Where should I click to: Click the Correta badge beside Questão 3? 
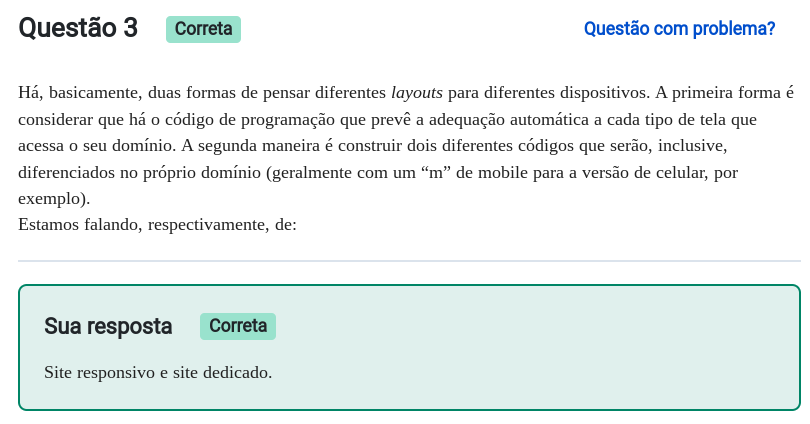click(203, 29)
